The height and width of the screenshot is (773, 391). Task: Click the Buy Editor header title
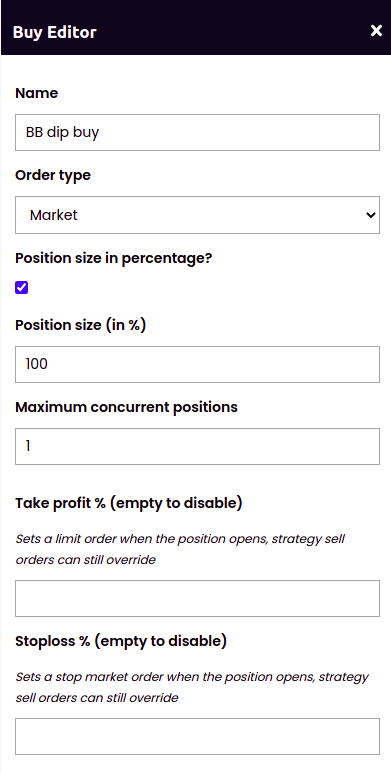(x=55, y=33)
